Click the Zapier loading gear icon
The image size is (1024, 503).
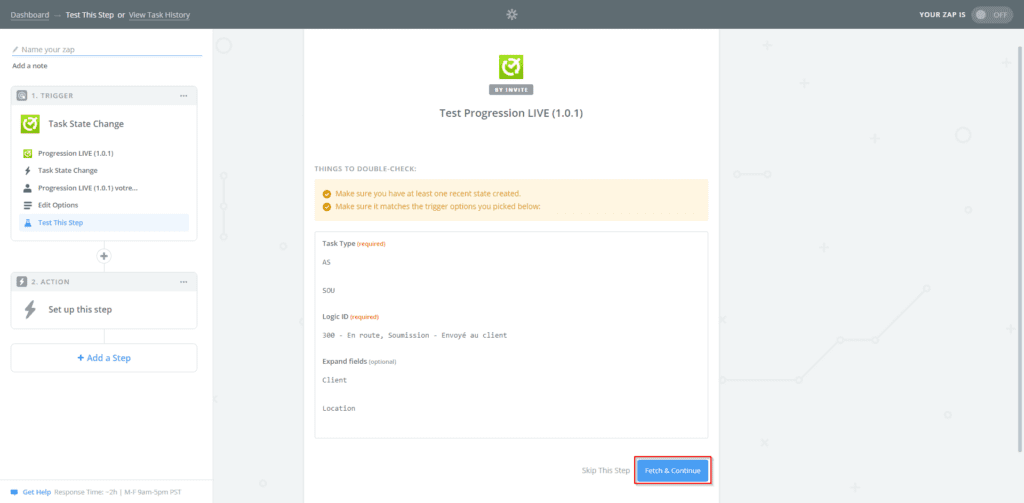[512, 14]
